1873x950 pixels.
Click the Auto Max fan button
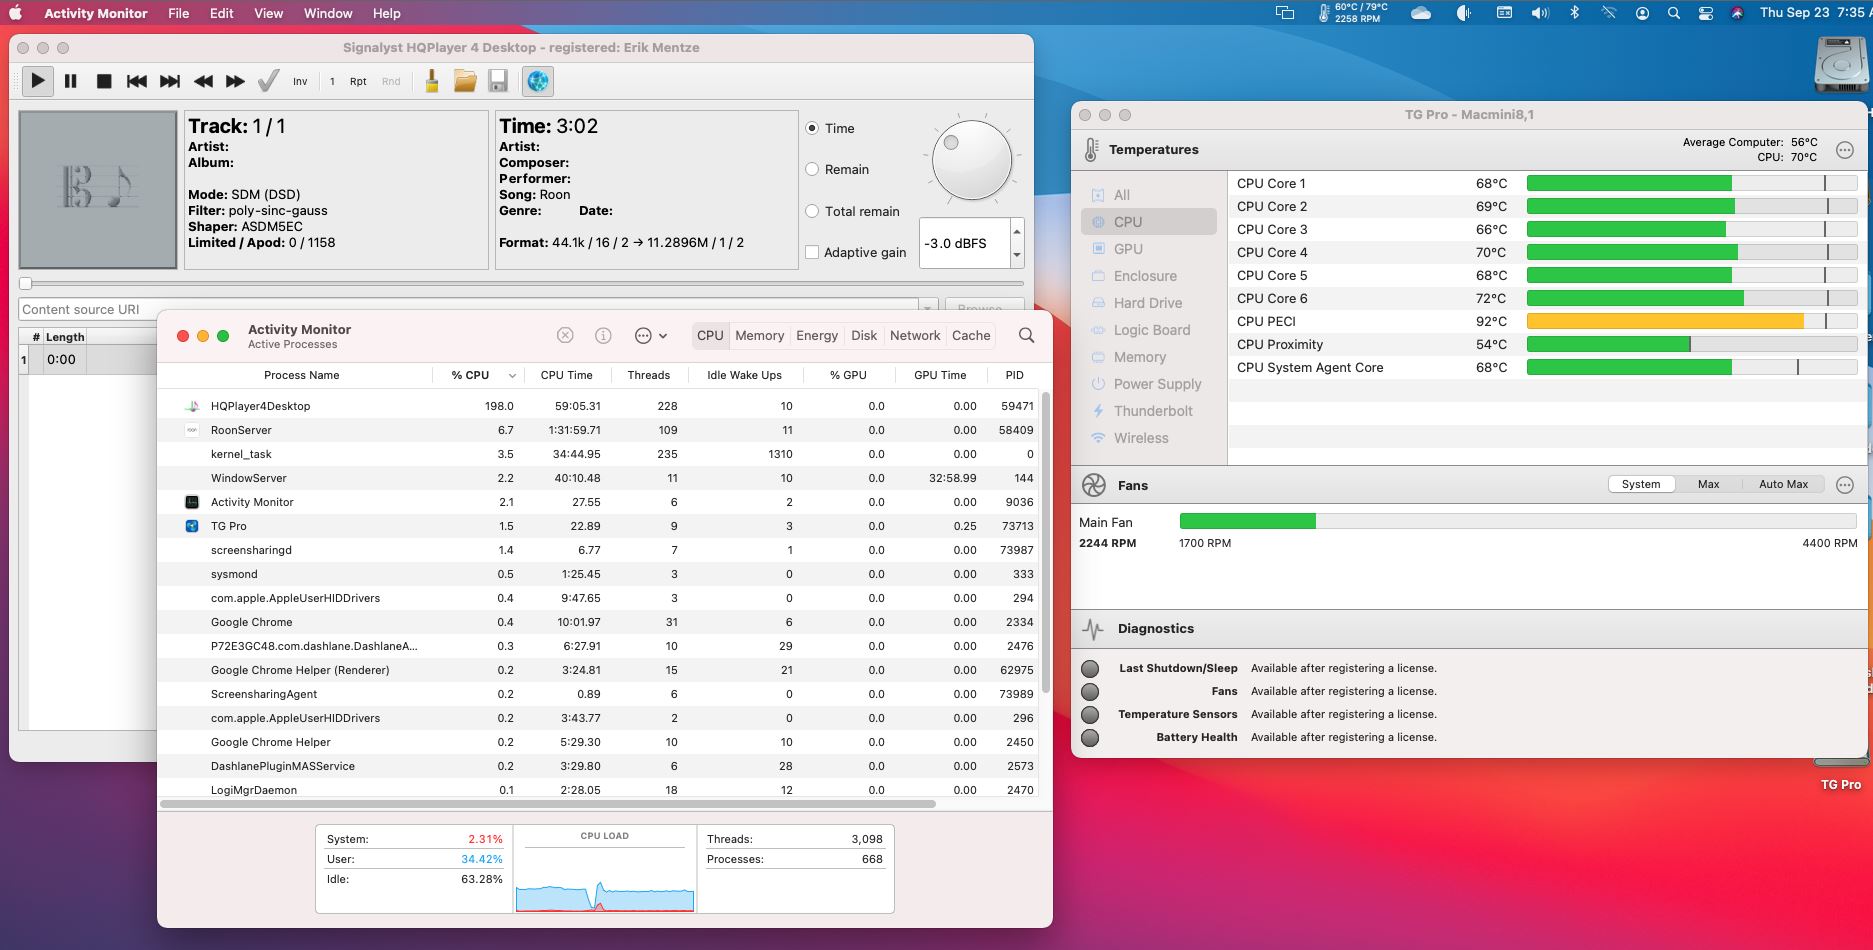1783,484
